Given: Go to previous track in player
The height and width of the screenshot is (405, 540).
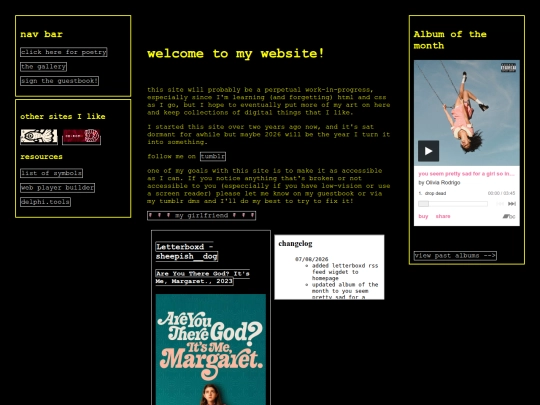Looking at the screenshot, I should 500,204.
